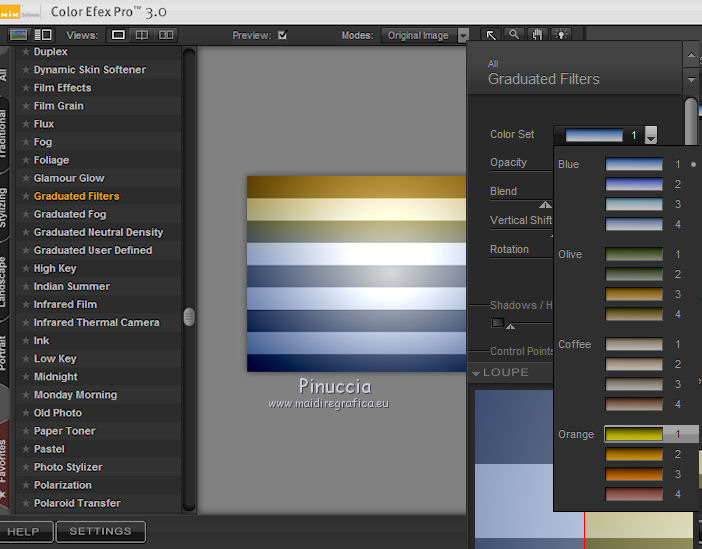The width and height of the screenshot is (702, 549).
Task: Collapse the LOUPE section
Action: pos(476,373)
